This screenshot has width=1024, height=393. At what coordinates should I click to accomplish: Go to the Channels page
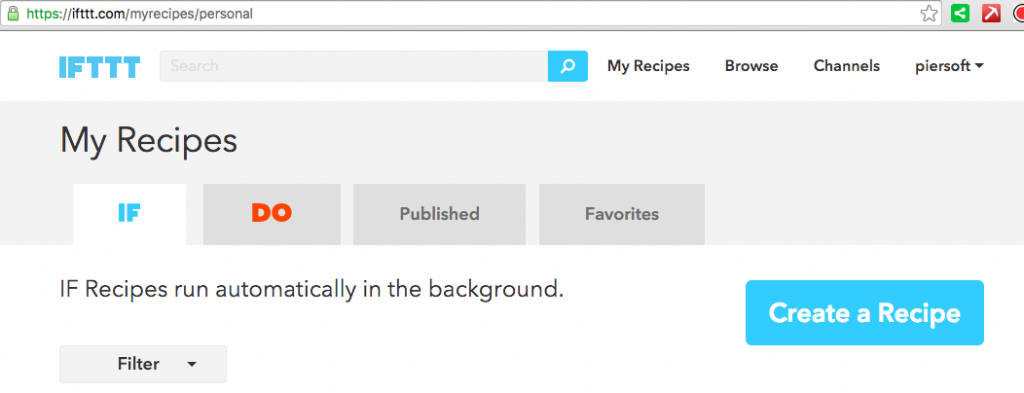click(x=846, y=66)
